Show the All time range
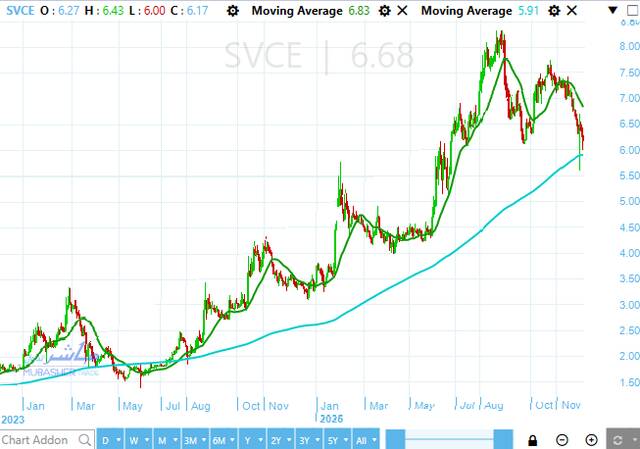640x449 pixels. [364, 440]
